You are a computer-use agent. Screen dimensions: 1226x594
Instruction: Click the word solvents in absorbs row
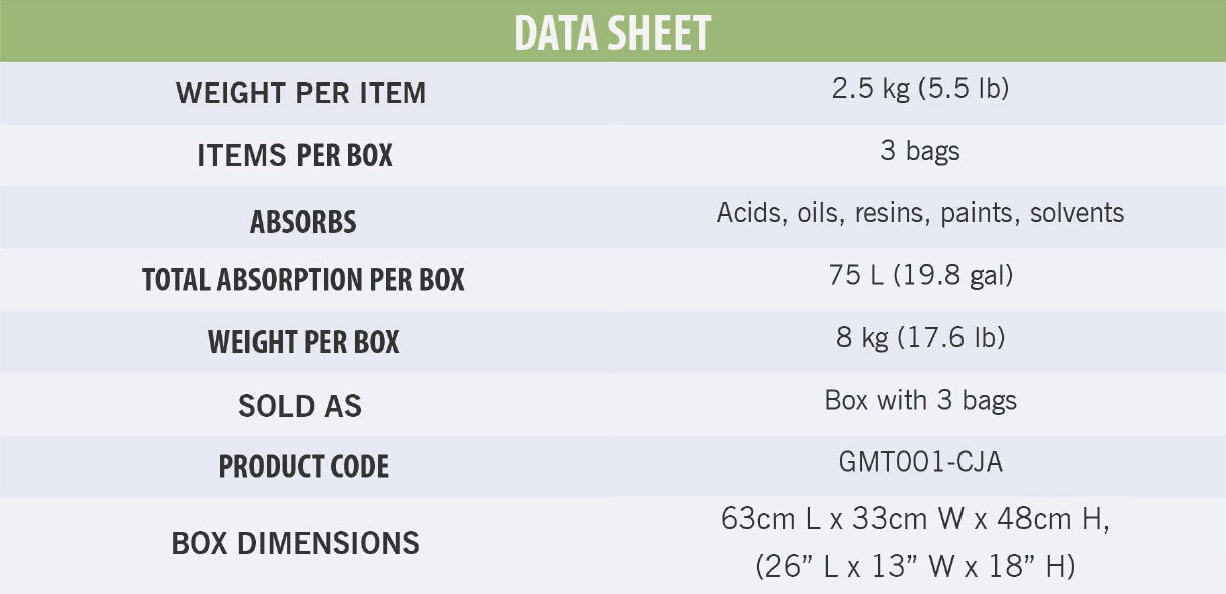click(1077, 213)
